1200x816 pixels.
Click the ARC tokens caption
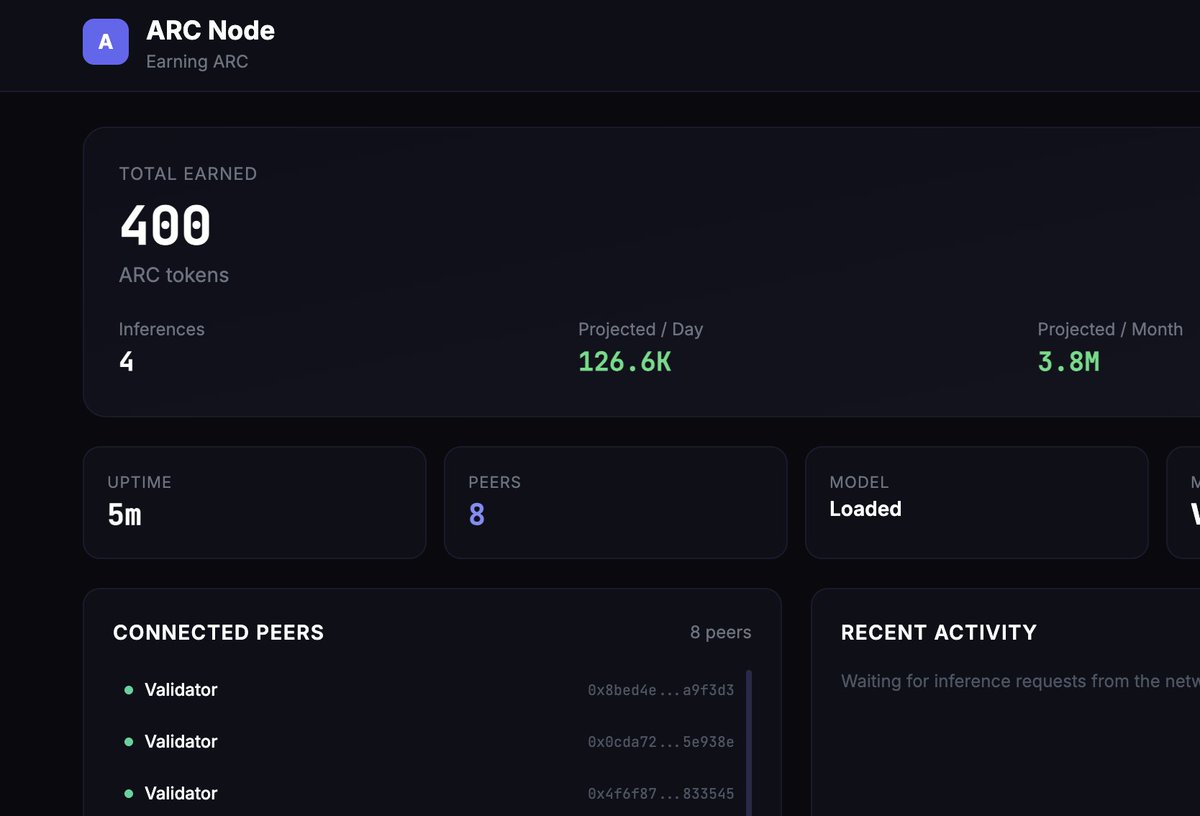[174, 275]
